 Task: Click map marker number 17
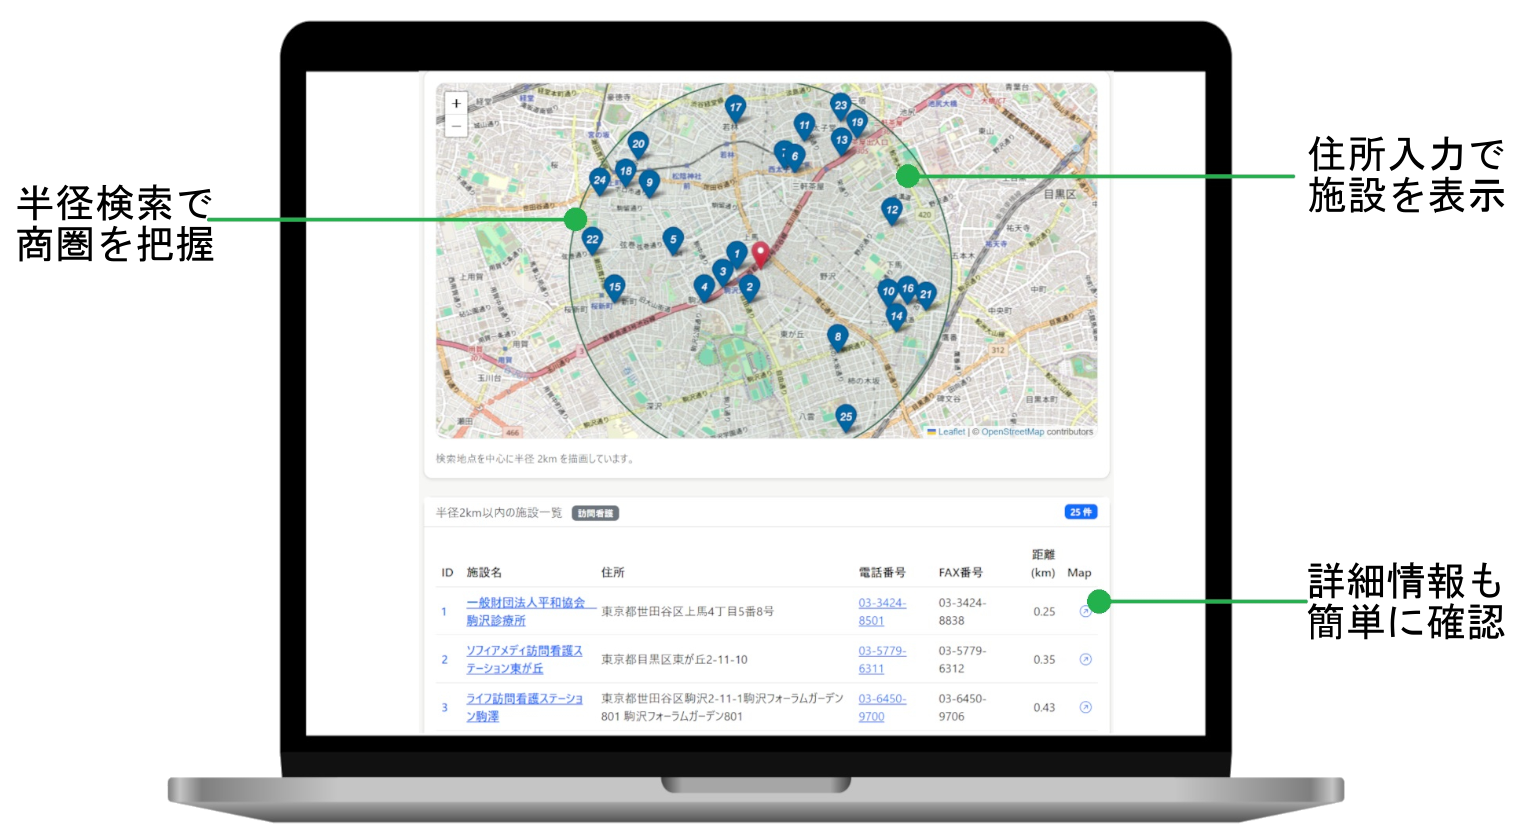735,108
